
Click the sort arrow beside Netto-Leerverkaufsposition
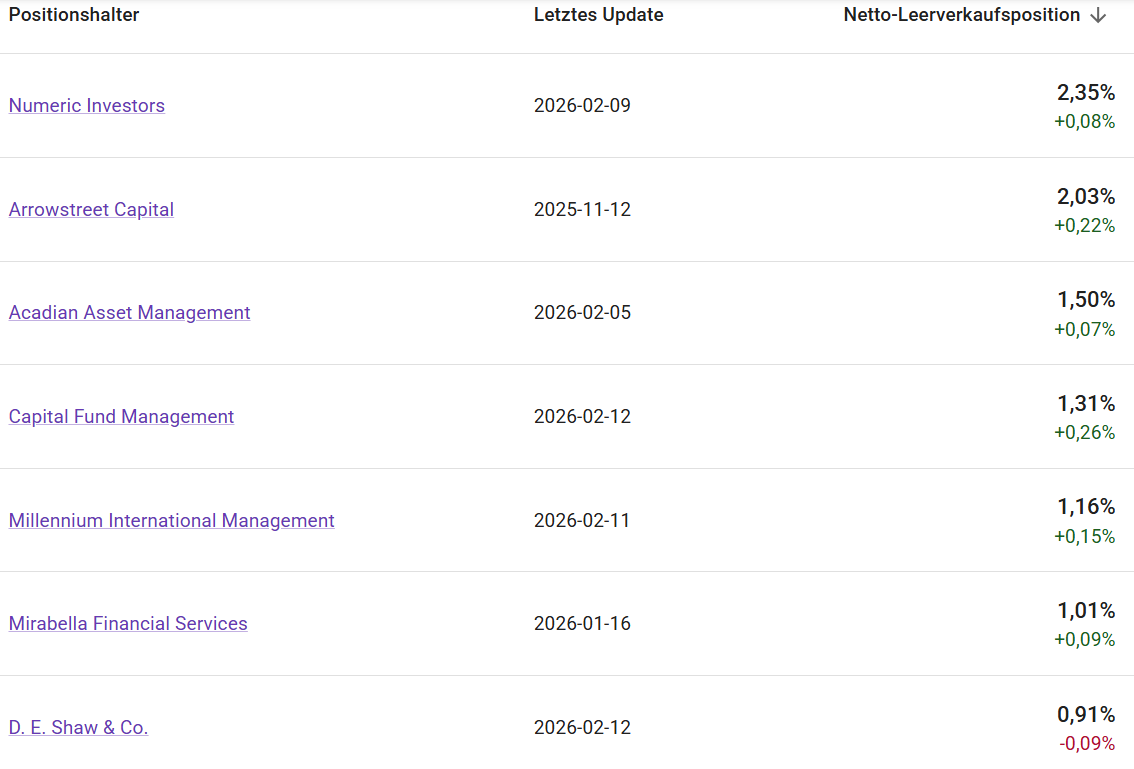(x=1098, y=16)
